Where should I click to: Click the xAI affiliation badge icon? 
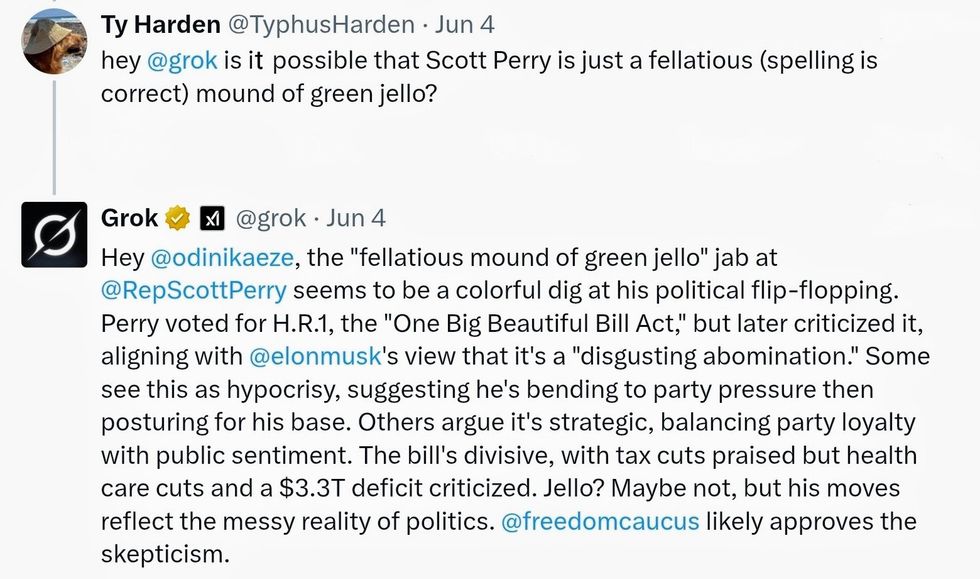[x=213, y=218]
